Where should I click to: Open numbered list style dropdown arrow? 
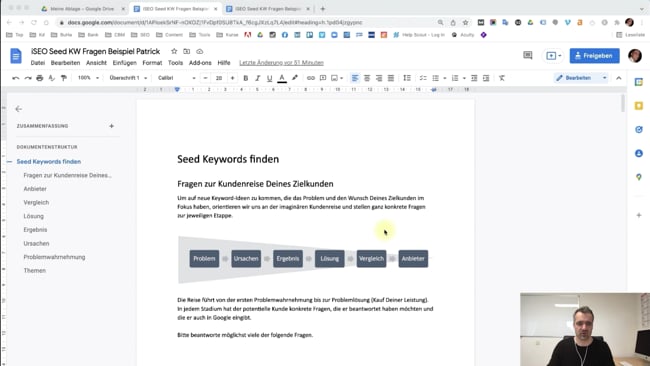464,78
